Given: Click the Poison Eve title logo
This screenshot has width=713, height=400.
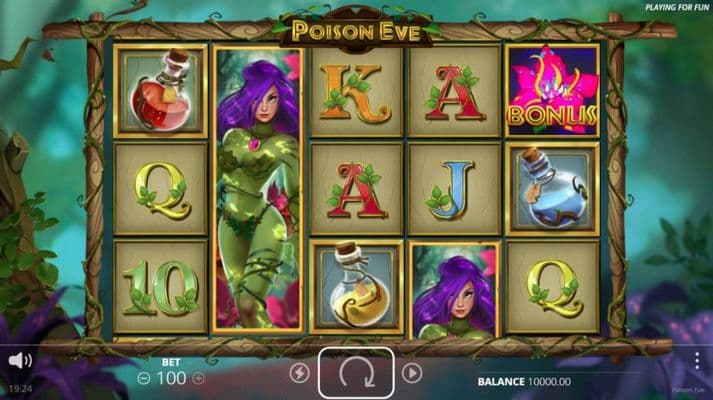Looking at the screenshot, I should (356, 30).
